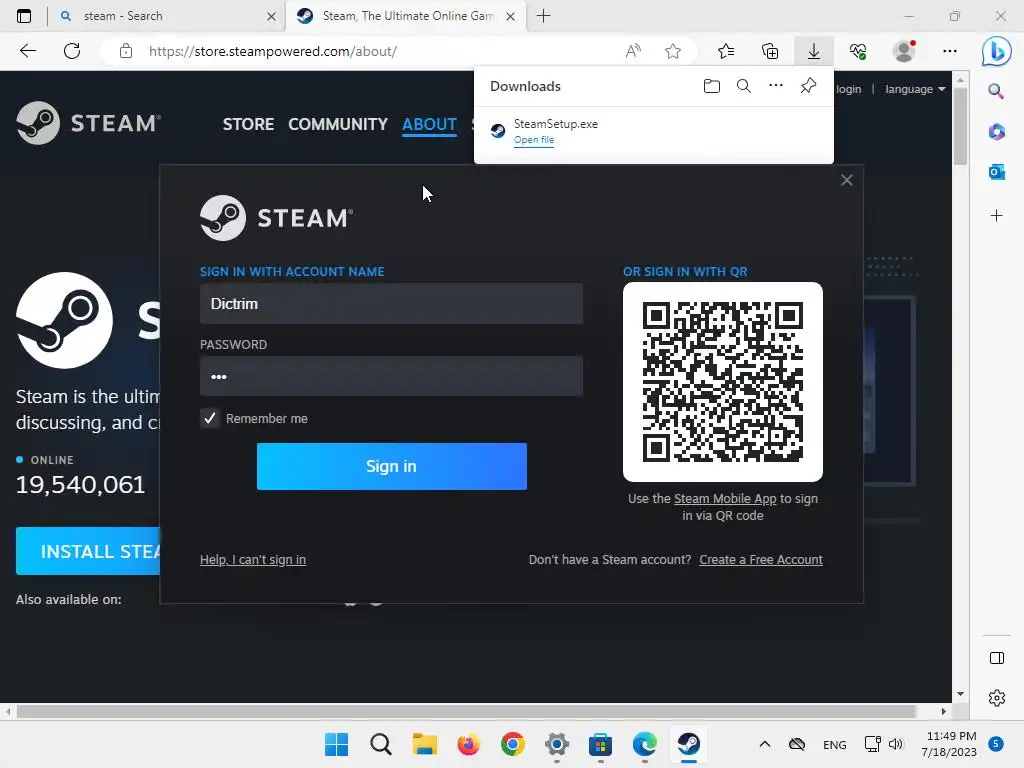Open Read aloud in address bar
This screenshot has height=768, width=1024.
(633, 51)
